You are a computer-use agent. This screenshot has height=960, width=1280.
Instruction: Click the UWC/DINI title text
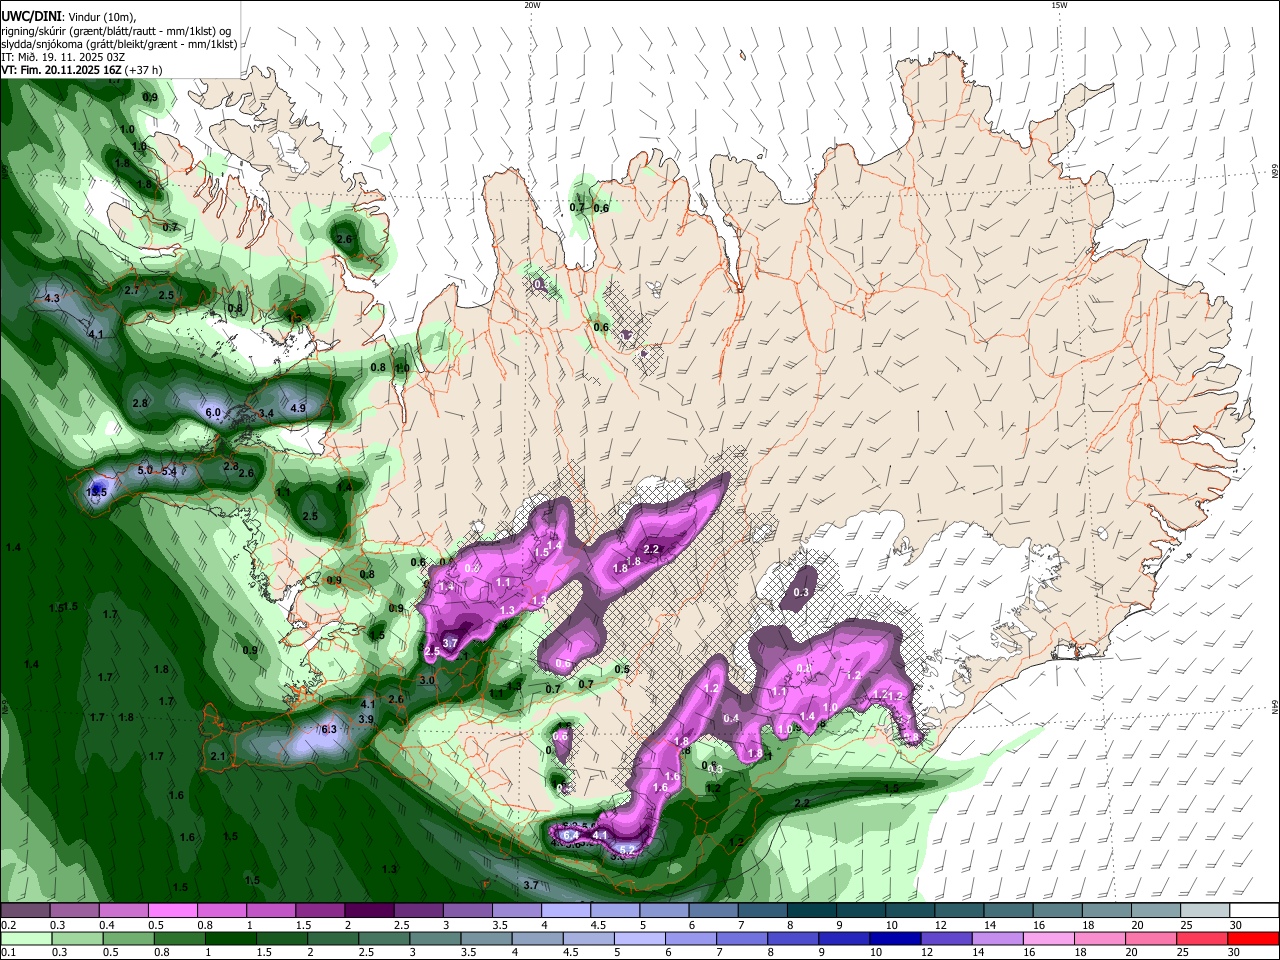[x=31, y=15]
